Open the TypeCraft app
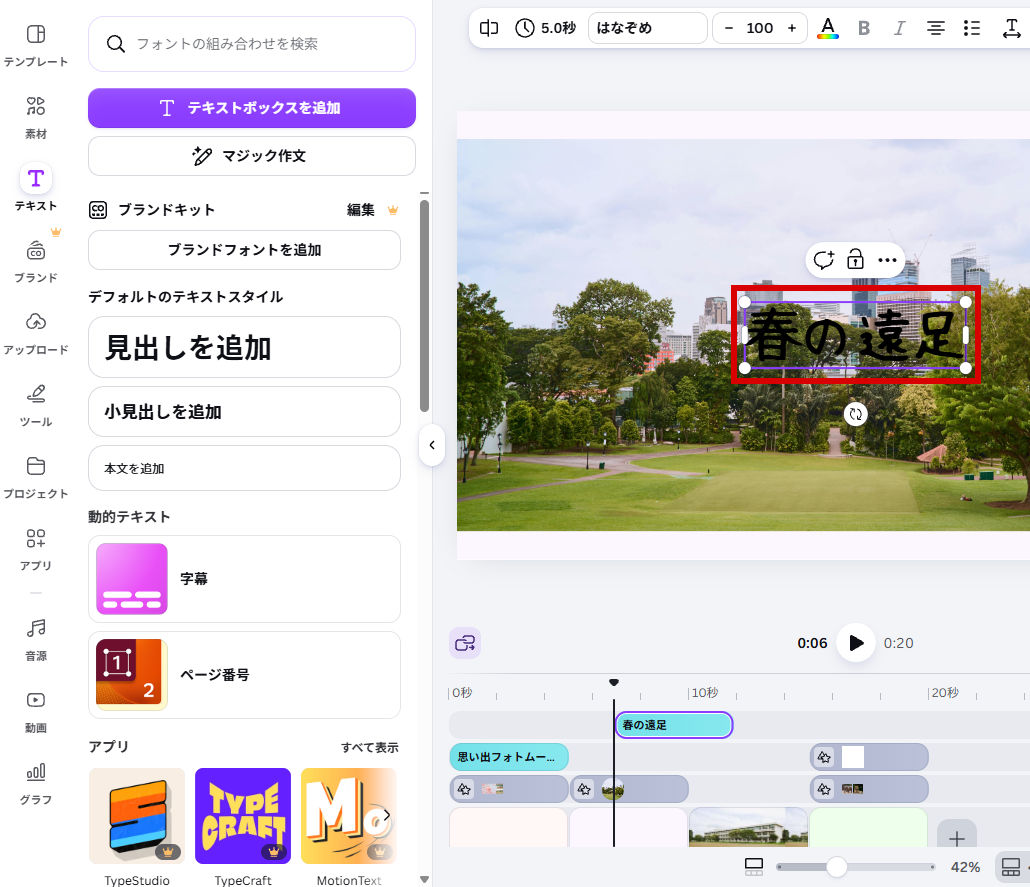The width and height of the screenshot is (1030, 887). pyautogui.click(x=242, y=815)
